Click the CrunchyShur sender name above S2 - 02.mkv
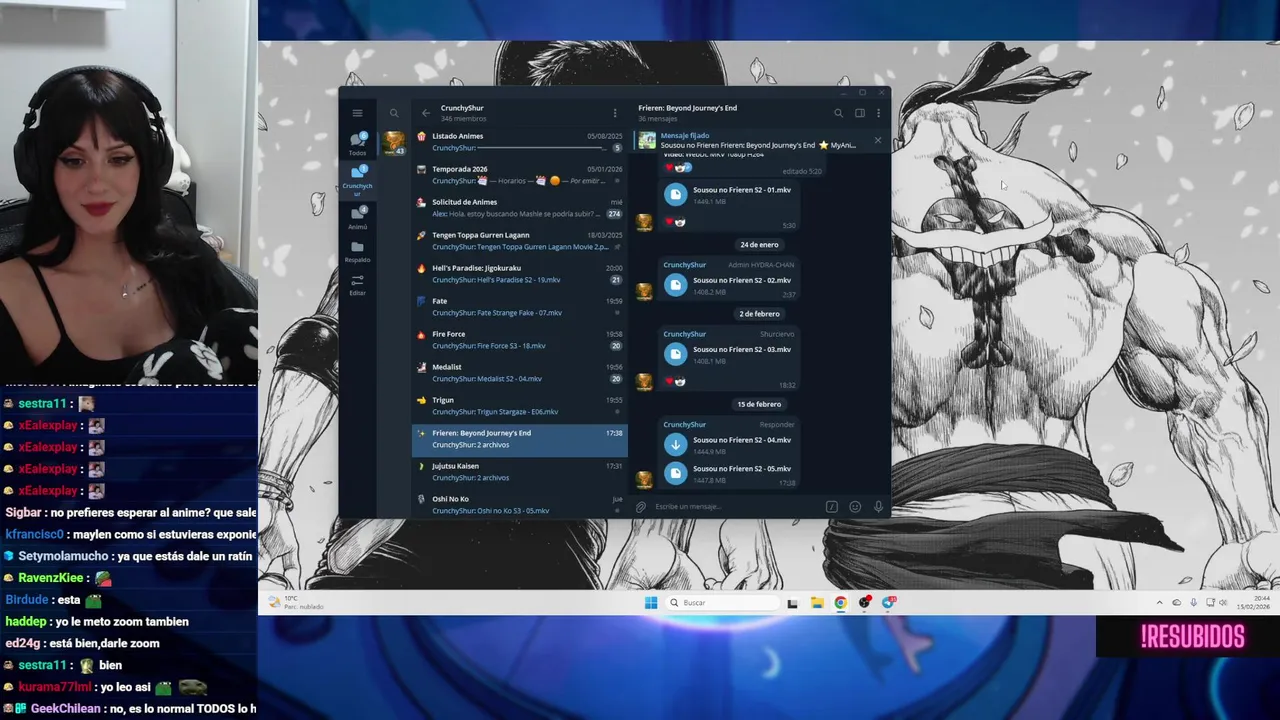1280x720 pixels. pyautogui.click(x=685, y=265)
